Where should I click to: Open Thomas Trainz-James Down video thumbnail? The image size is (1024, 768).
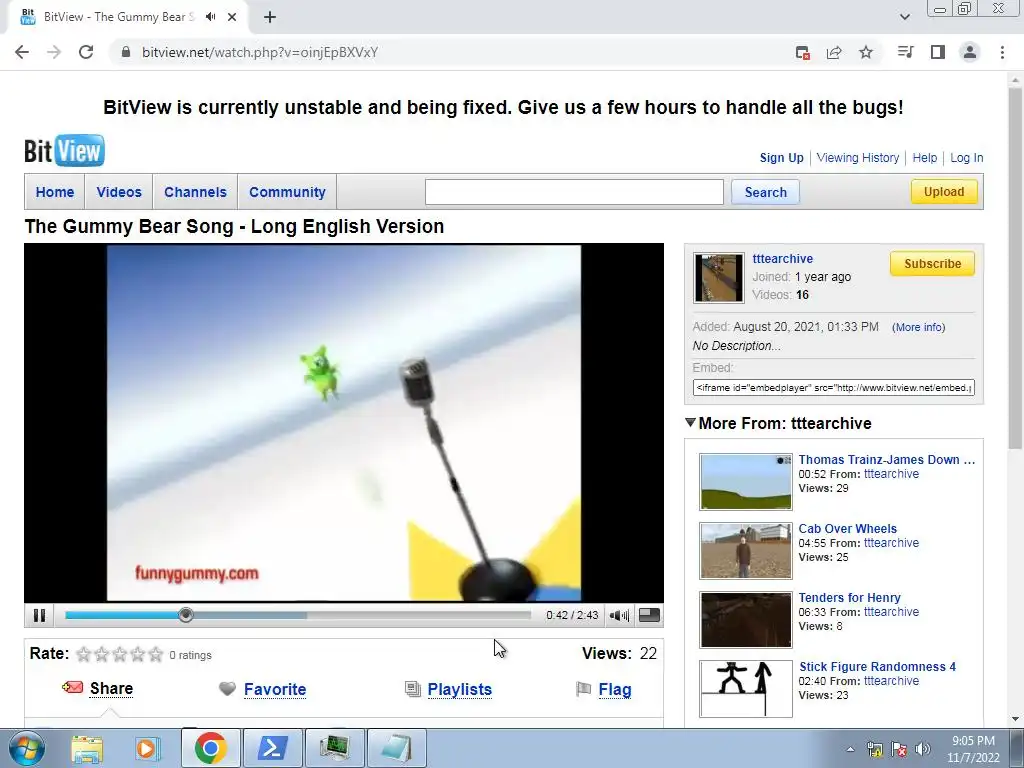click(x=746, y=481)
